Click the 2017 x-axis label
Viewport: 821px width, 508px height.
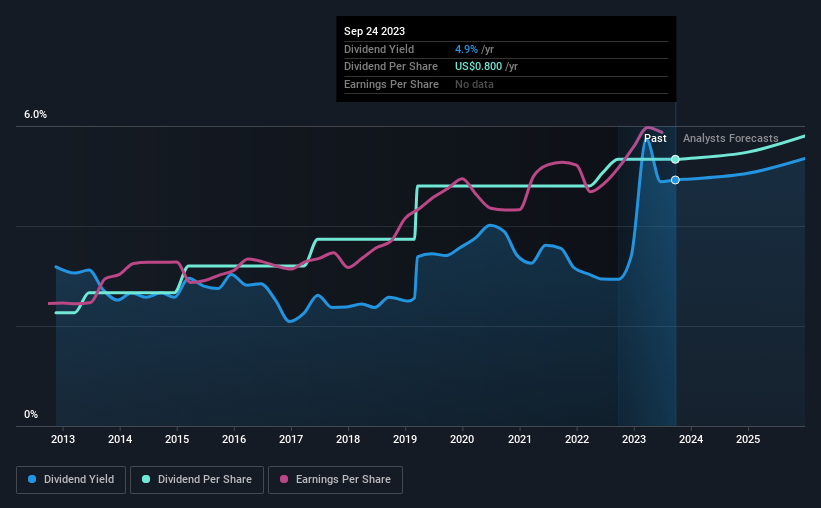pyautogui.click(x=291, y=439)
